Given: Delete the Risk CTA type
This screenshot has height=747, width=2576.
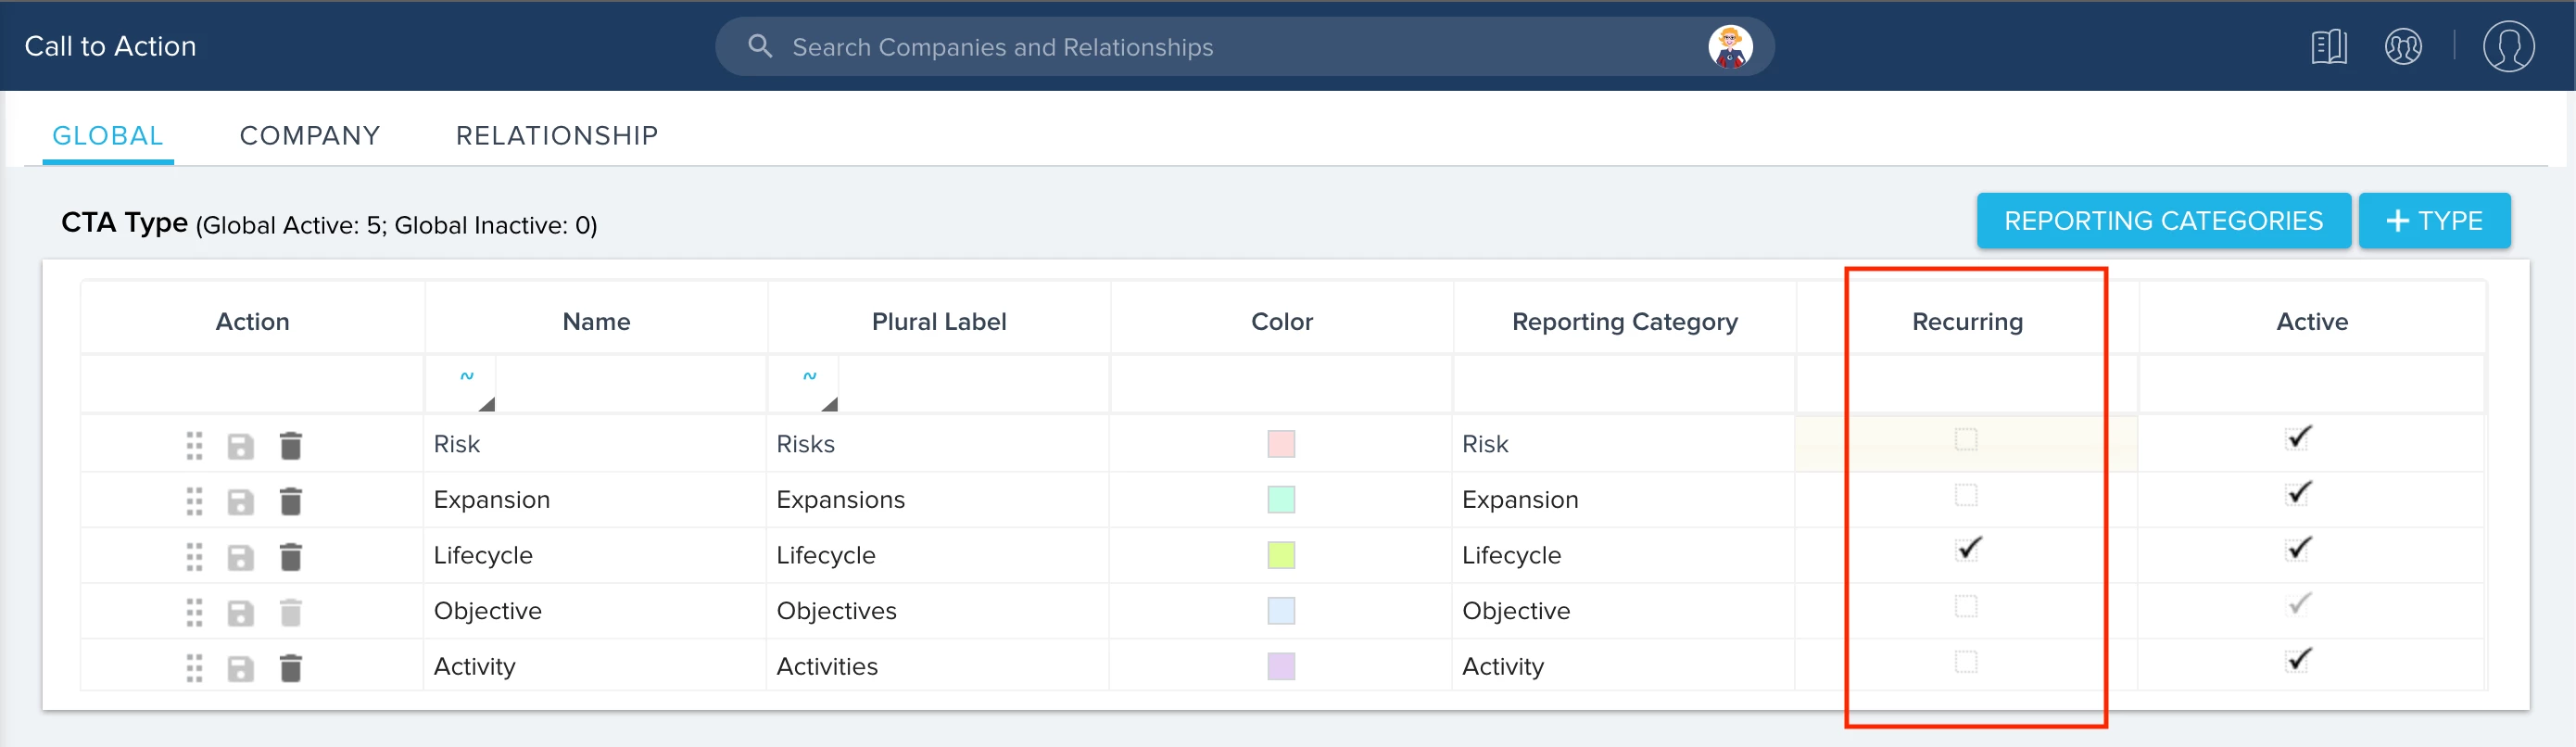Looking at the screenshot, I should (x=290, y=445).
